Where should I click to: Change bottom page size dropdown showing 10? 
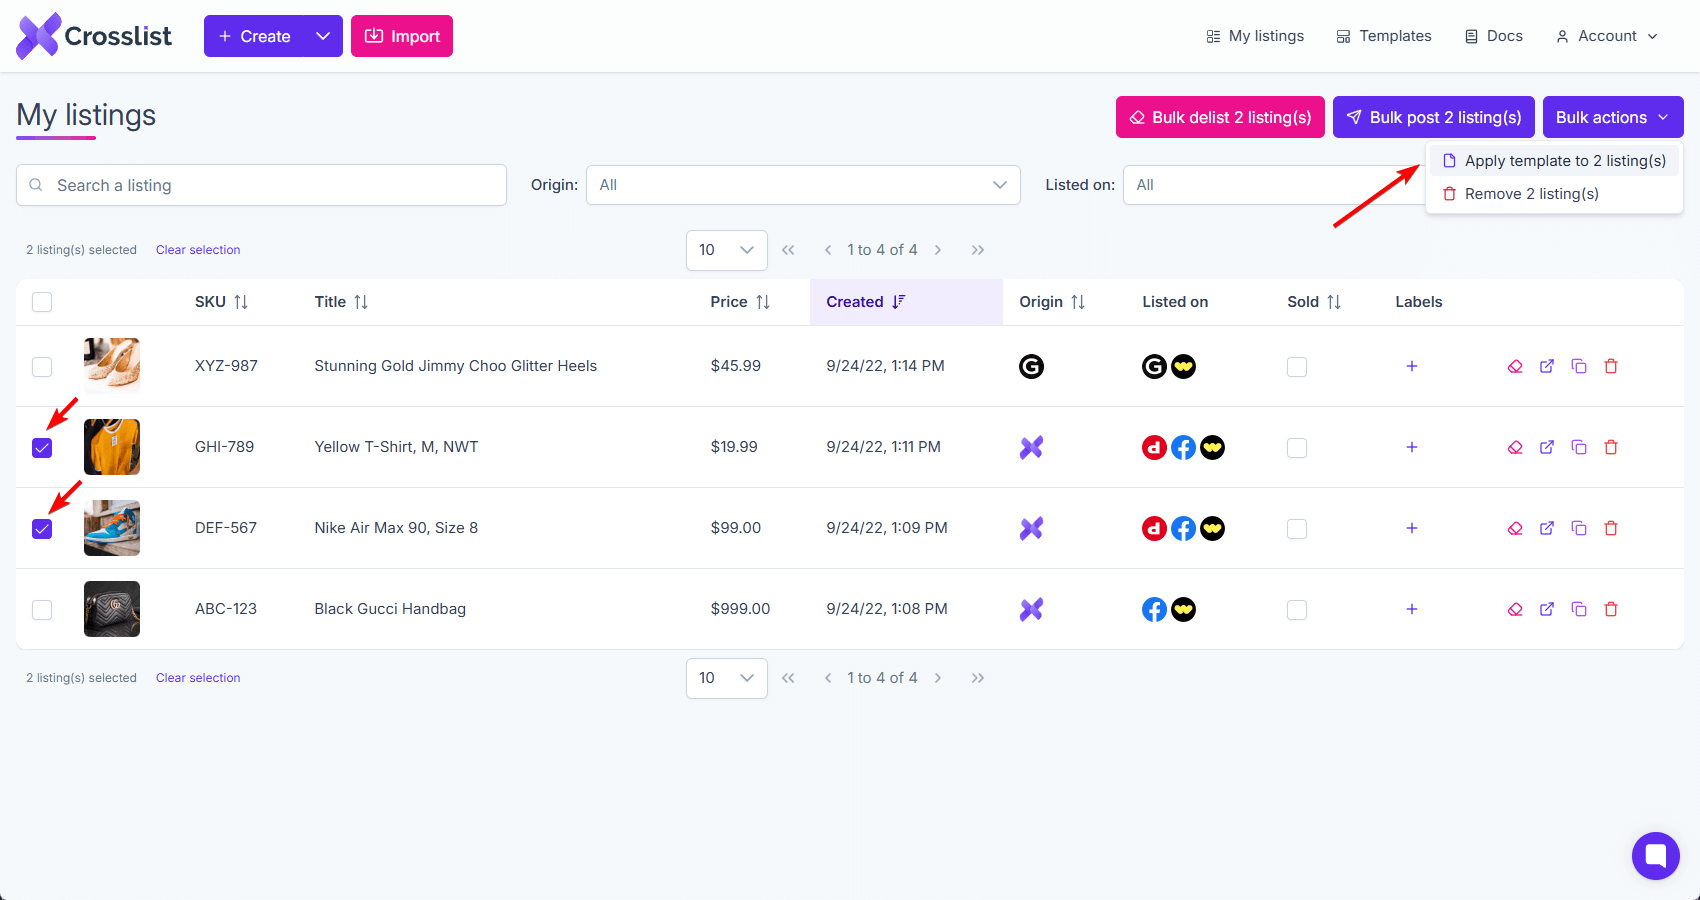727,678
